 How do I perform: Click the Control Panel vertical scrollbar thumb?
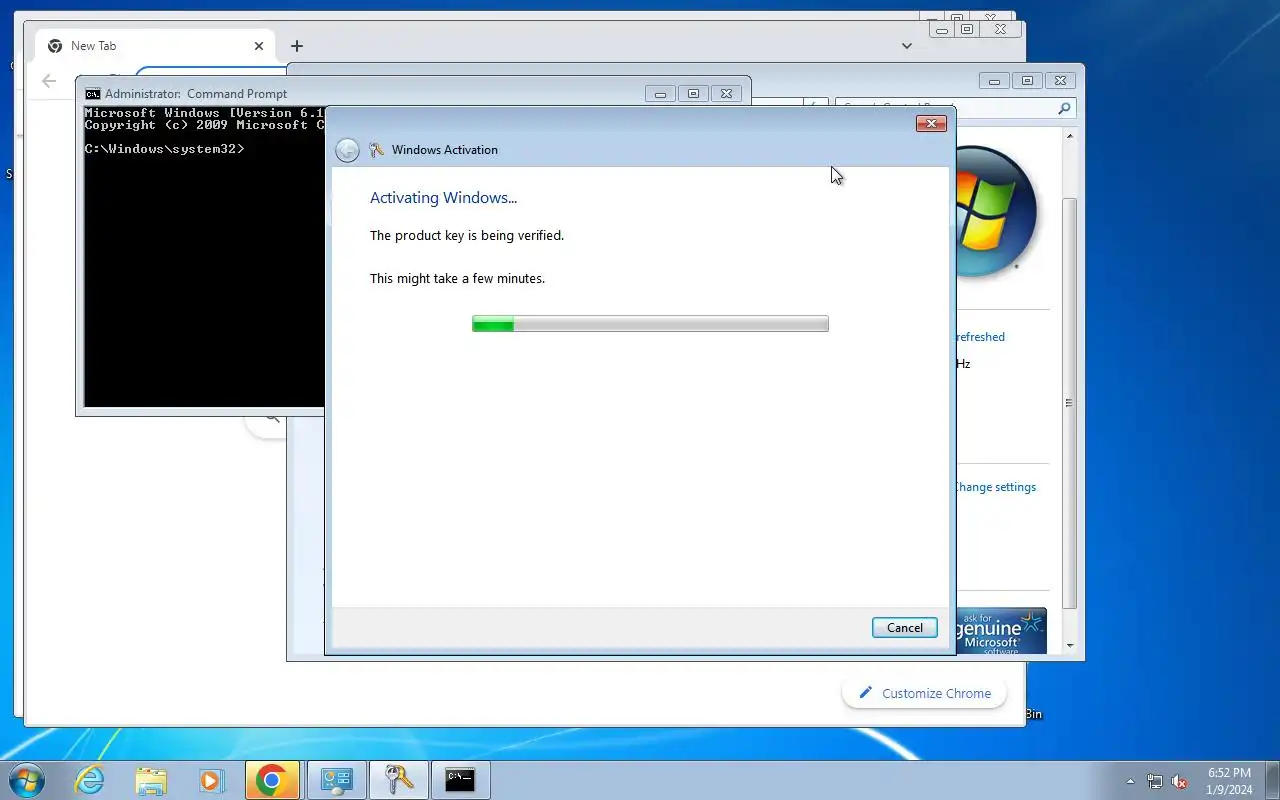[1069, 403]
